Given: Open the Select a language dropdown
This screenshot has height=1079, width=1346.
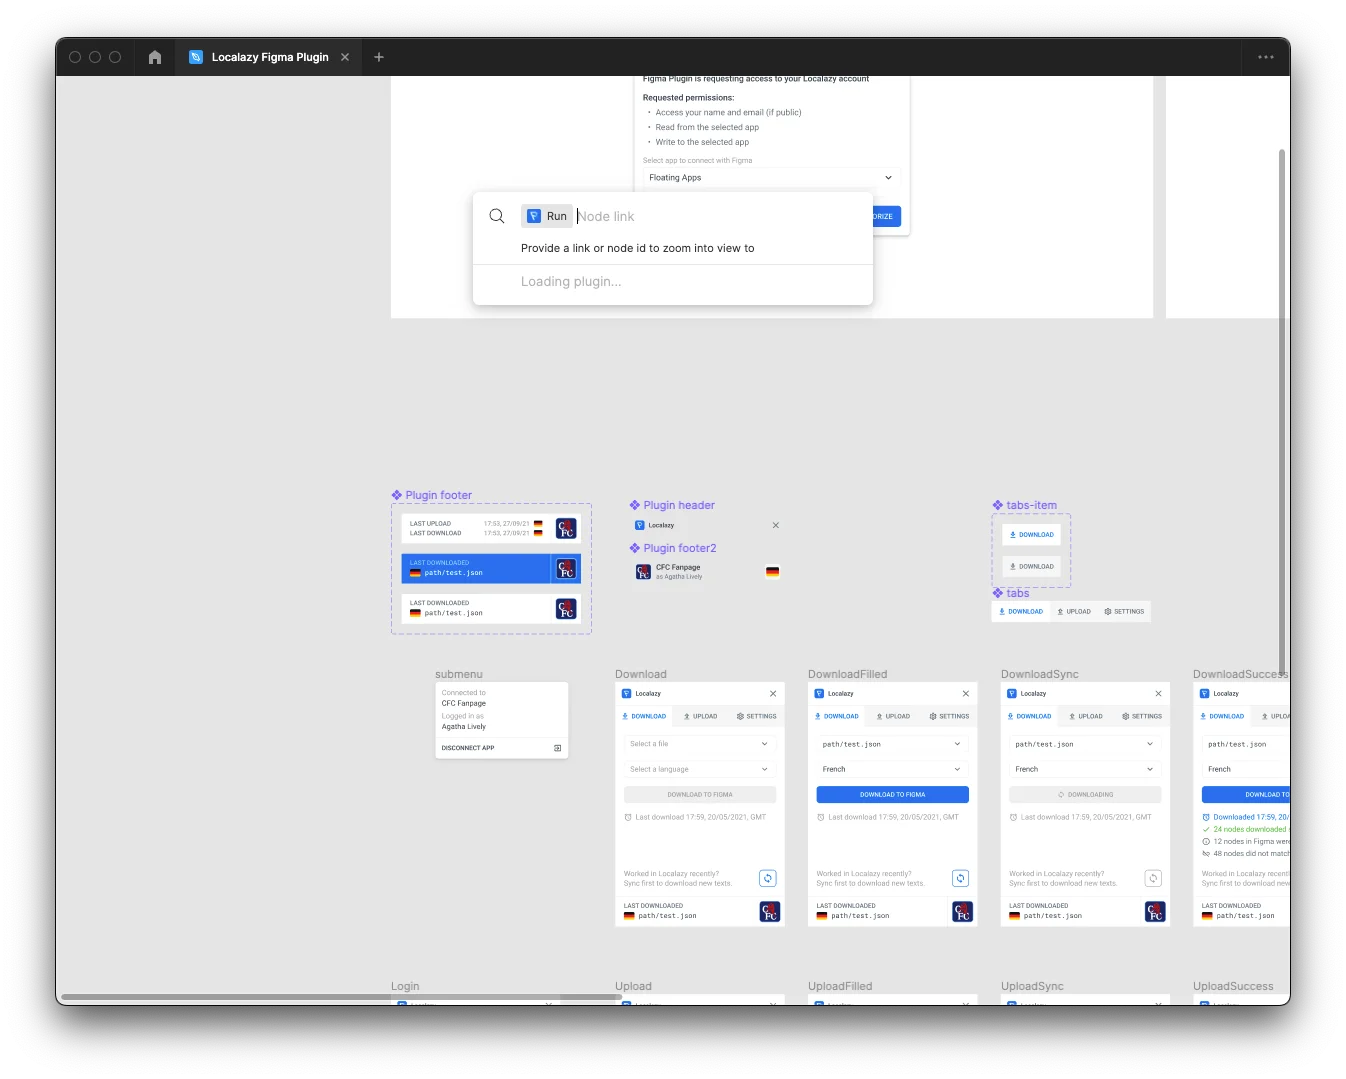Looking at the screenshot, I should pos(699,769).
